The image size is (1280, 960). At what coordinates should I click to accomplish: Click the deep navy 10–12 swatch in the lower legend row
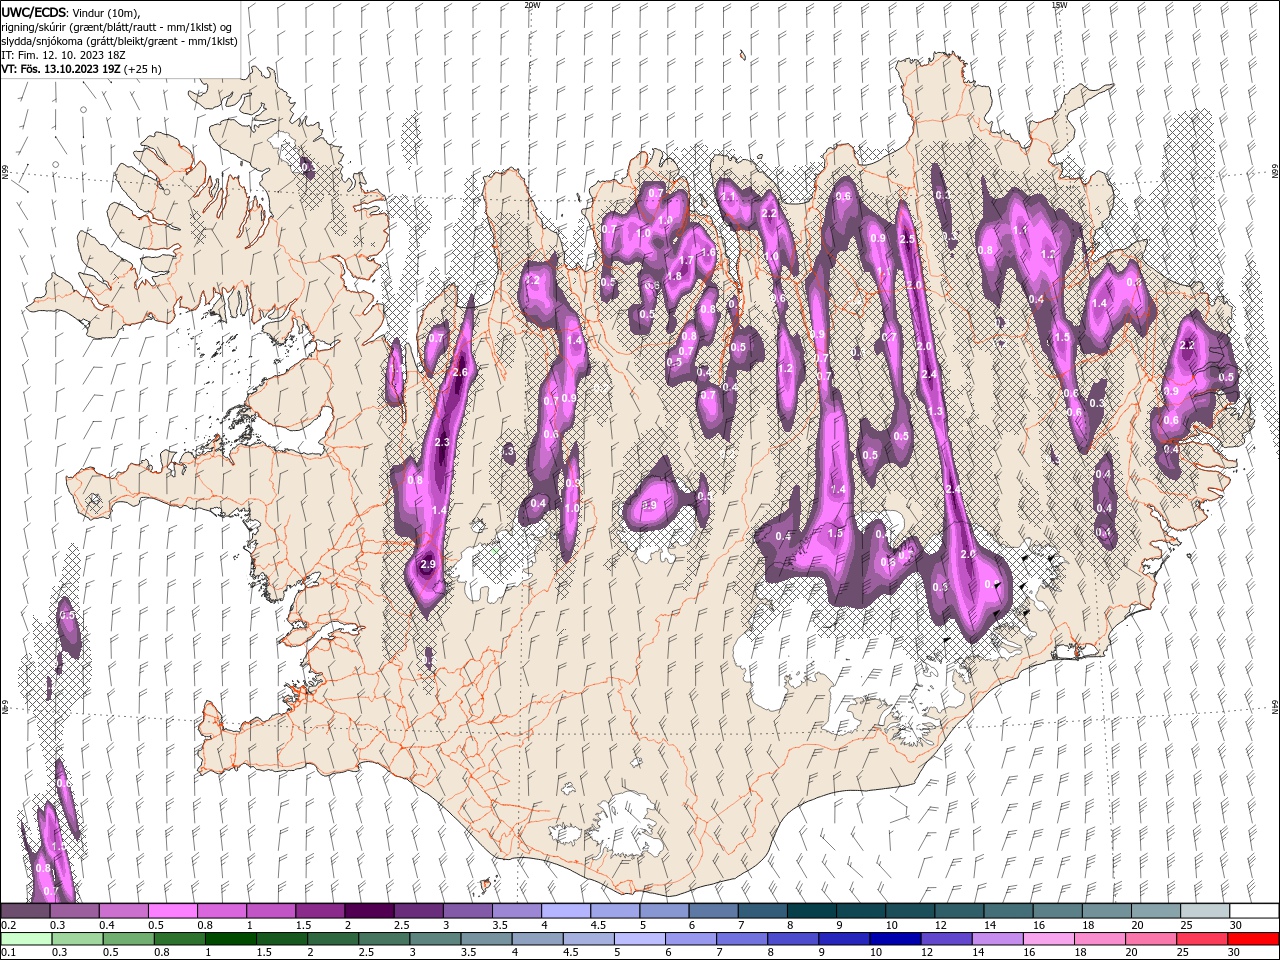pos(895,939)
